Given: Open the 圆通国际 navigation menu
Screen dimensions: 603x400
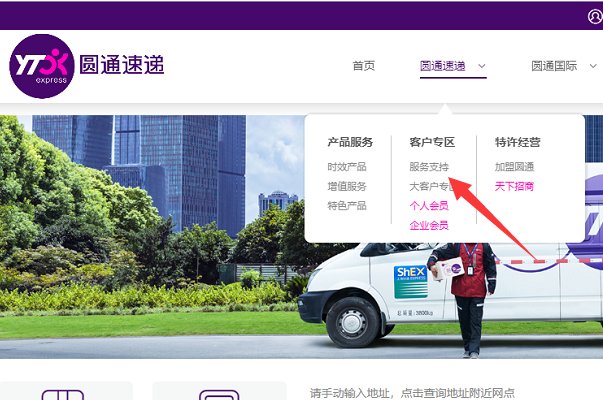Looking at the screenshot, I should (554, 66).
